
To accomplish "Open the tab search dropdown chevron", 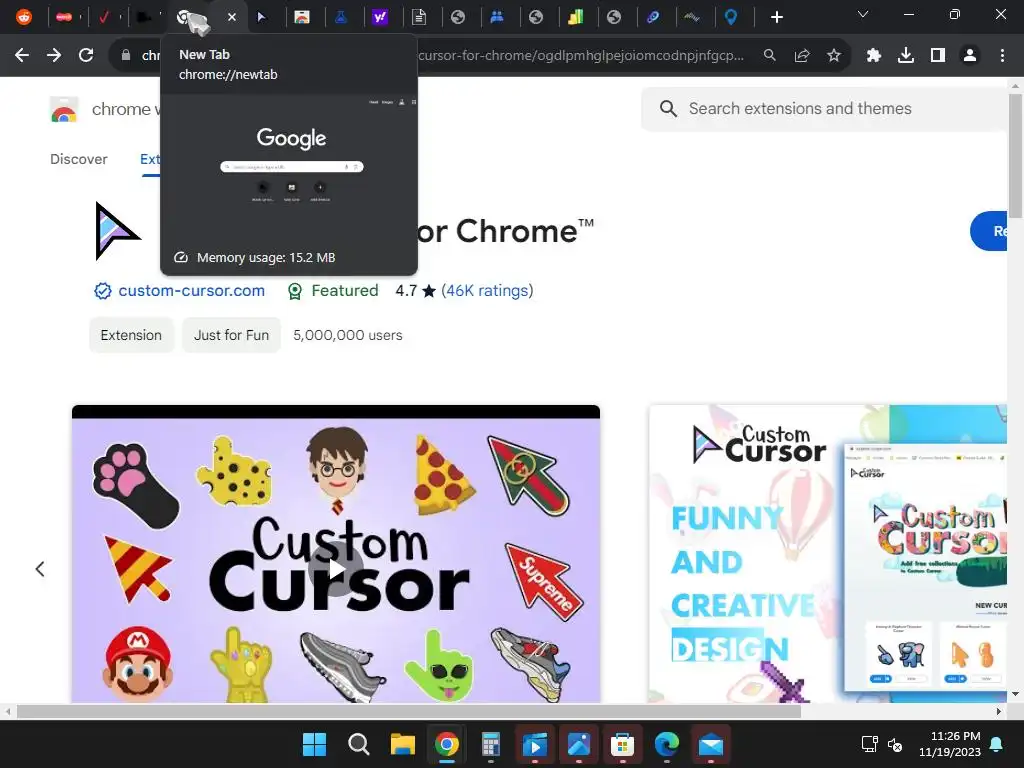I will [863, 14].
